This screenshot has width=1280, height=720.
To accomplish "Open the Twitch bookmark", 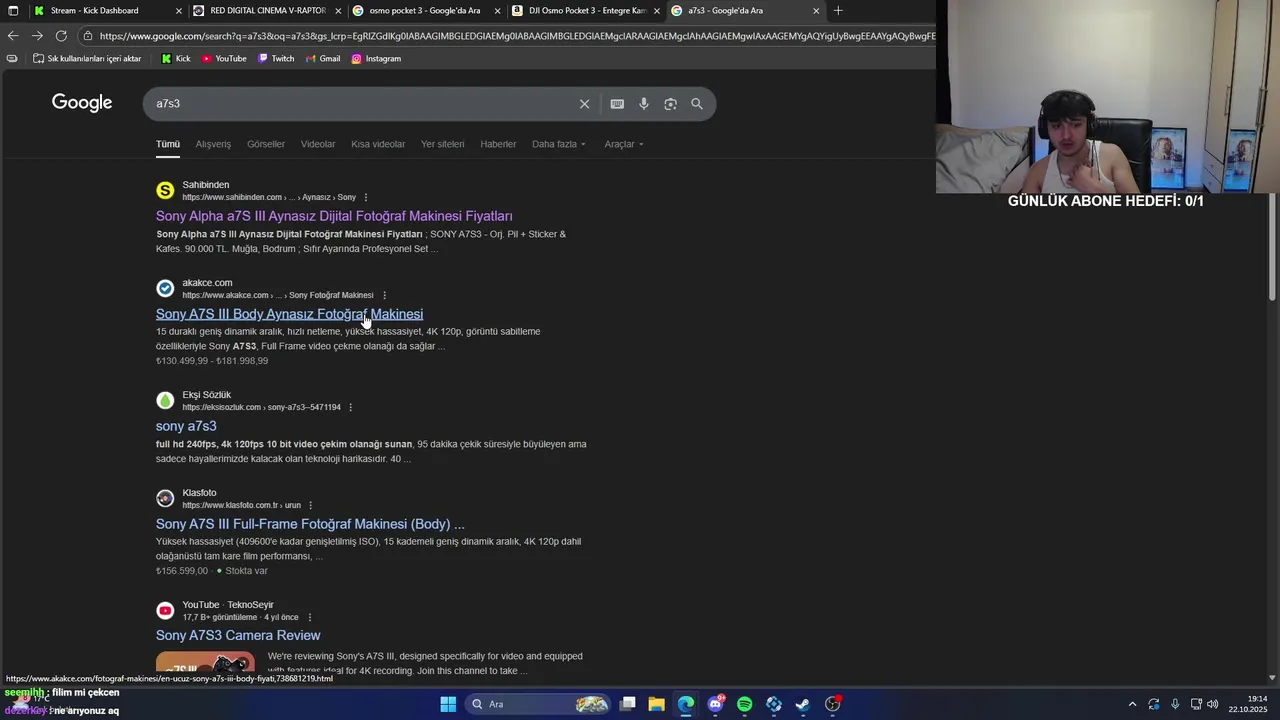I will tap(276, 58).
